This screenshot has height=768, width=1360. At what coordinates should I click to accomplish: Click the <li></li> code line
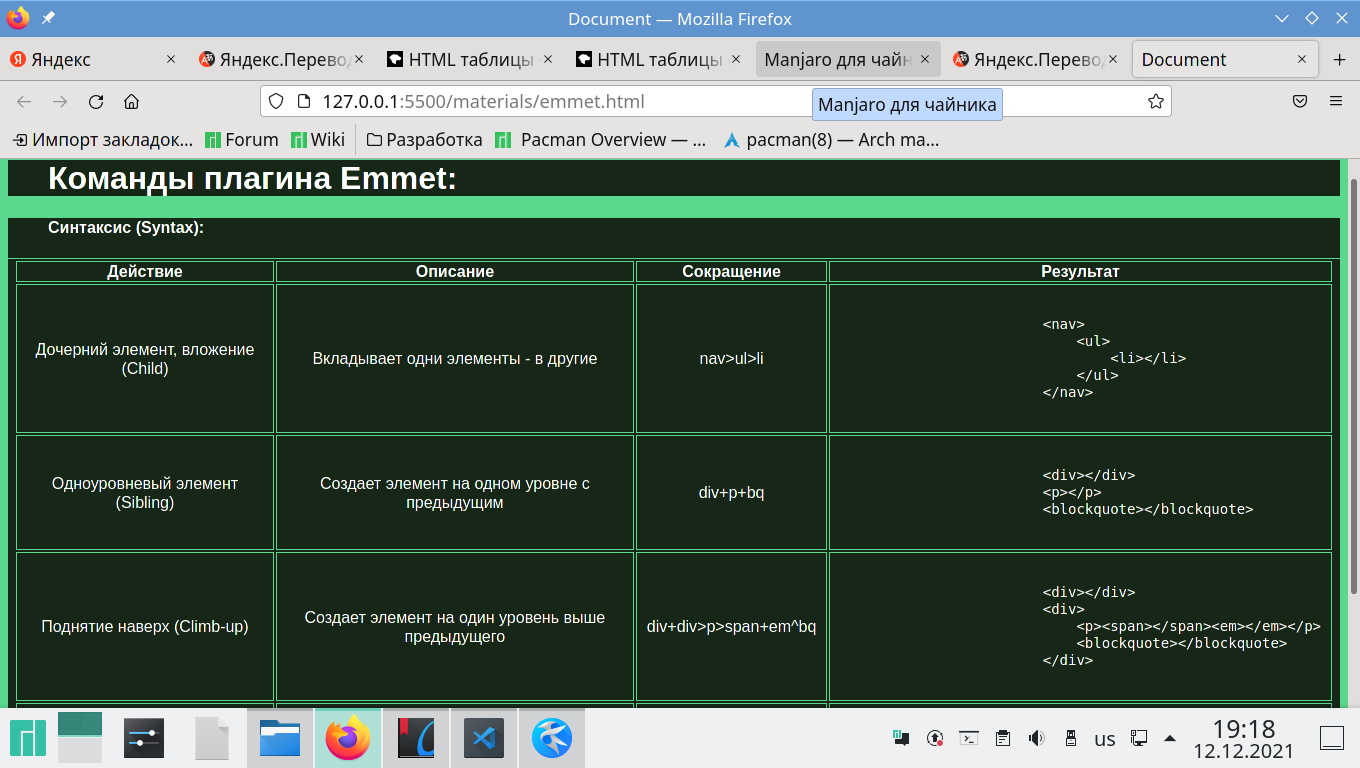(1148, 358)
